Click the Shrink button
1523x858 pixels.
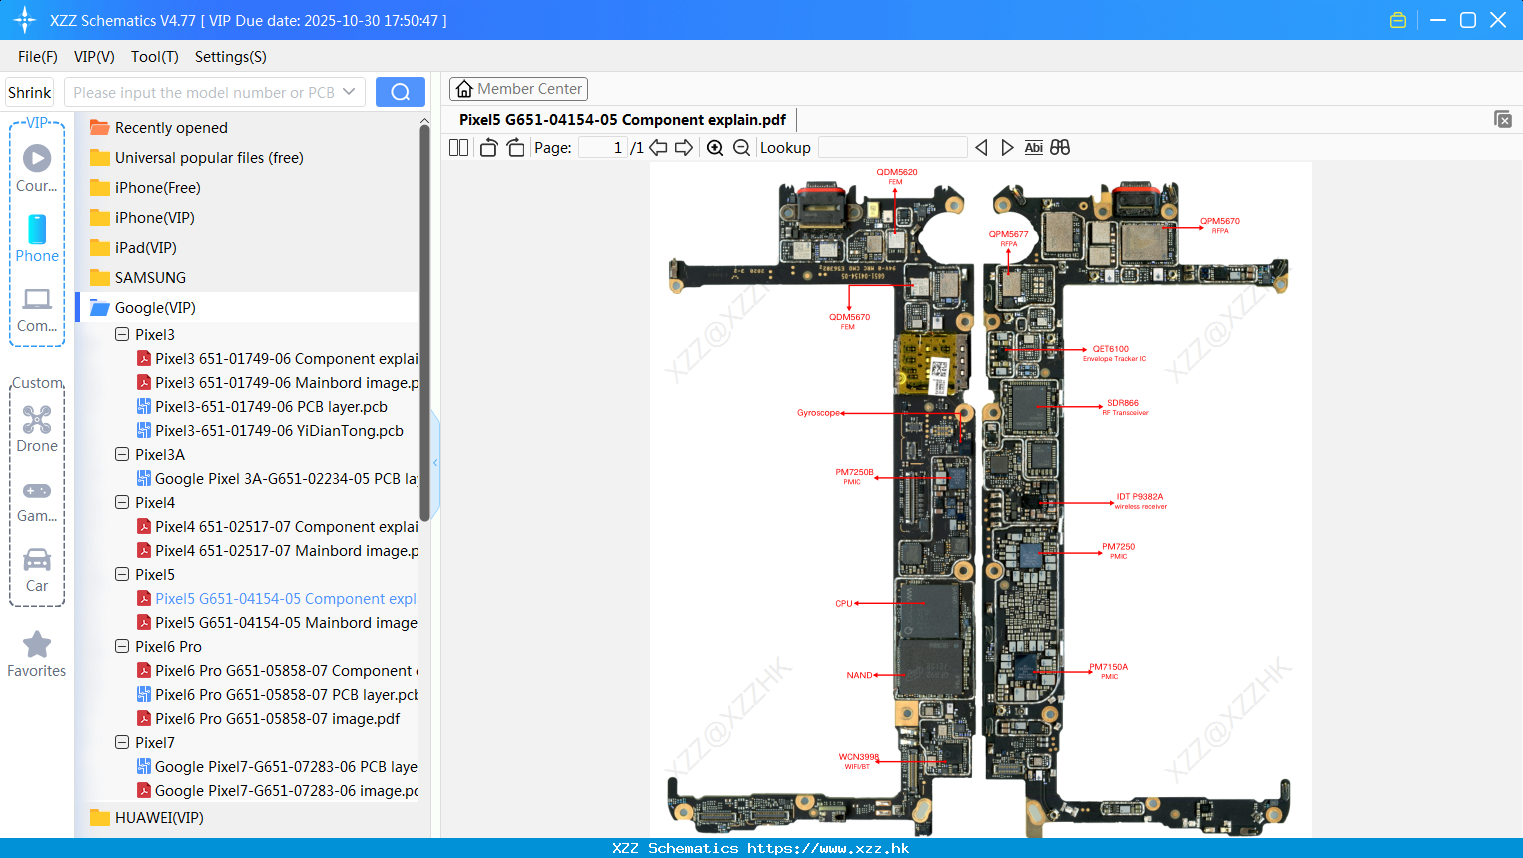pyautogui.click(x=29, y=92)
